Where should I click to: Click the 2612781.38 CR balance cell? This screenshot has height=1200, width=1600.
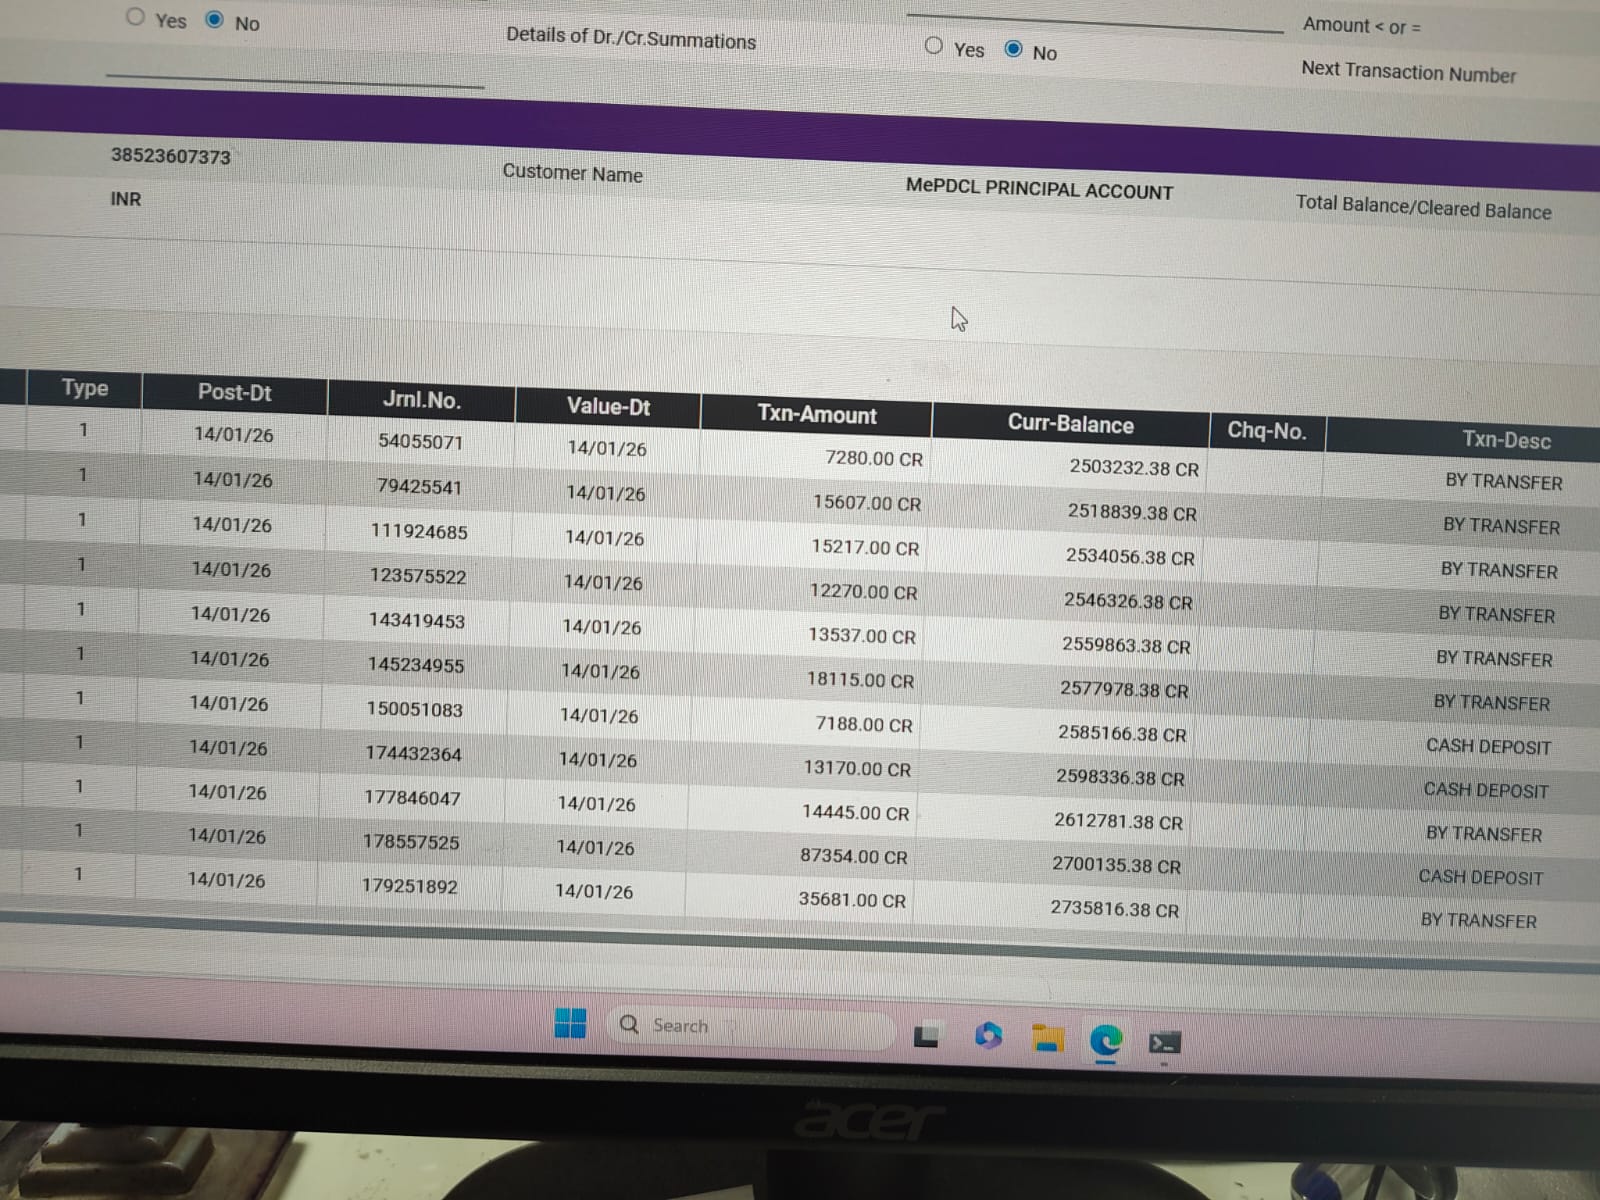click(x=1118, y=821)
